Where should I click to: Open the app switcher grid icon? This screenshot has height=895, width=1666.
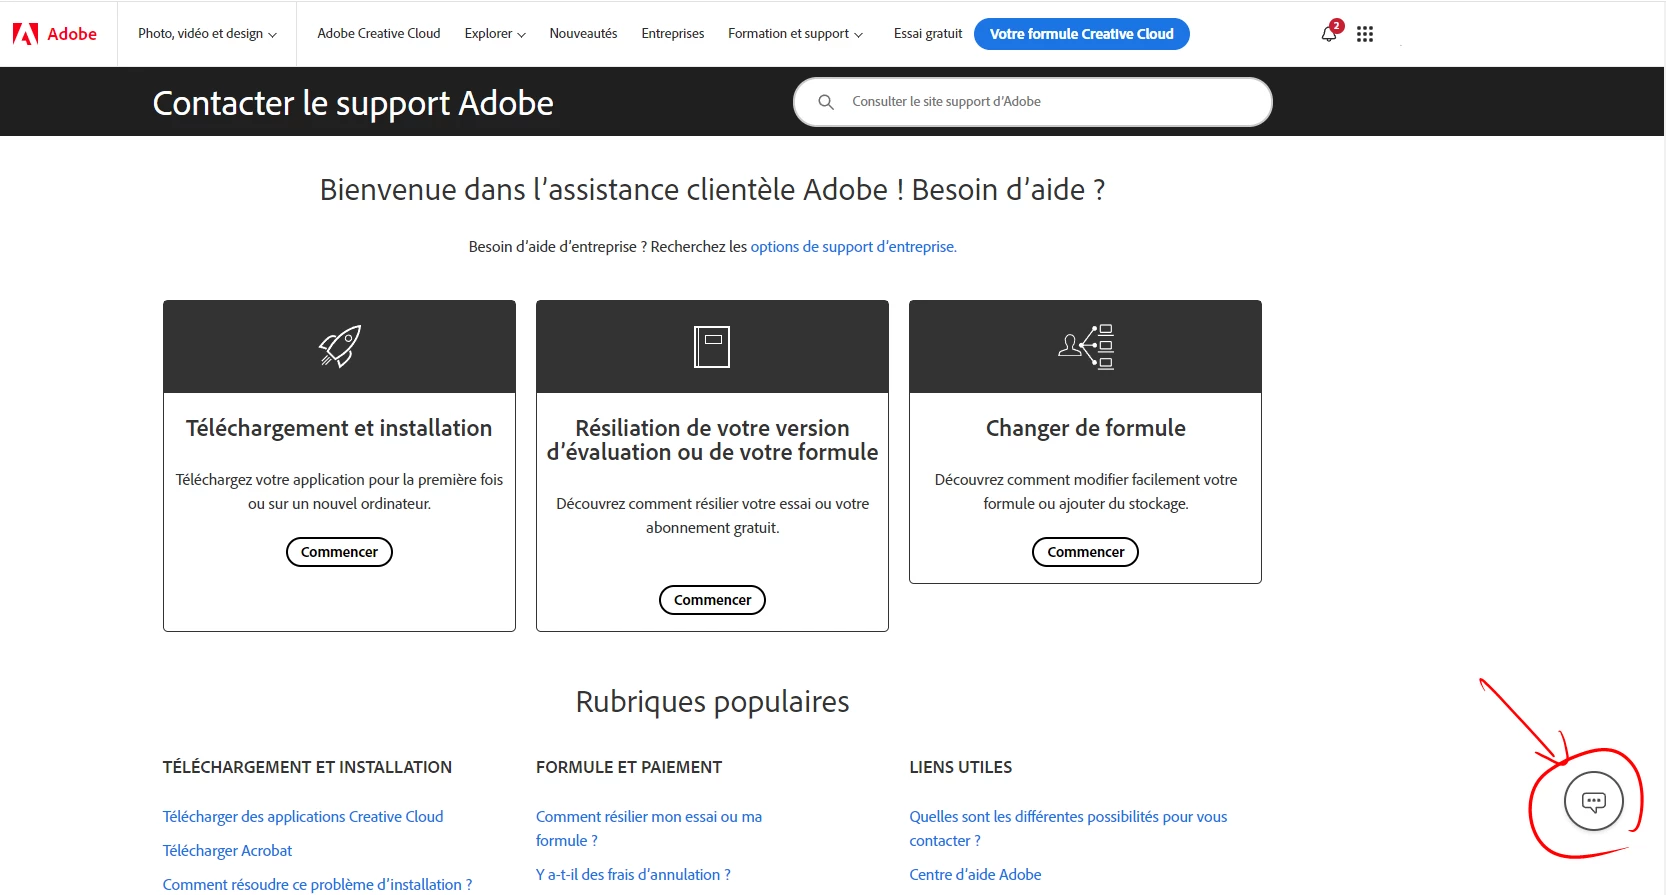click(x=1365, y=34)
